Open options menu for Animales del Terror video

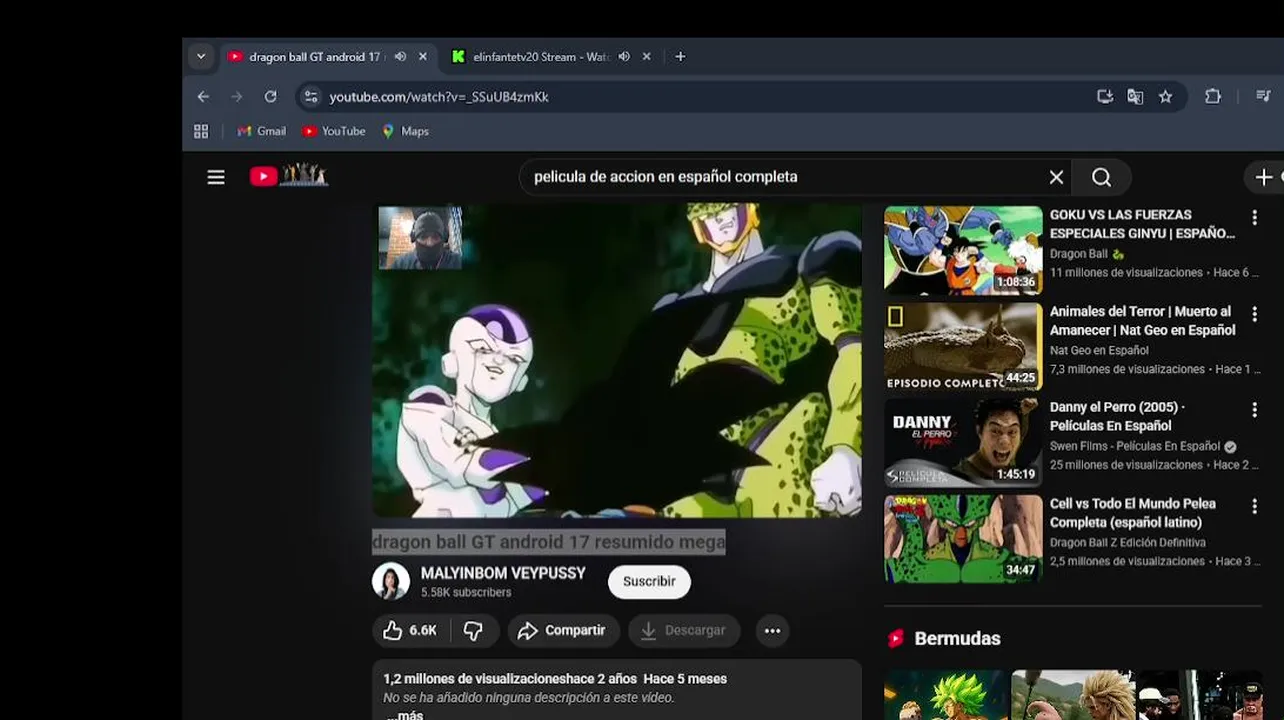(1254, 314)
